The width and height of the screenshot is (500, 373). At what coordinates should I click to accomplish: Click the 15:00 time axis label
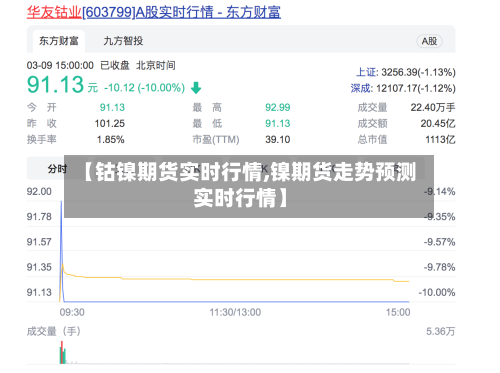tap(398, 312)
